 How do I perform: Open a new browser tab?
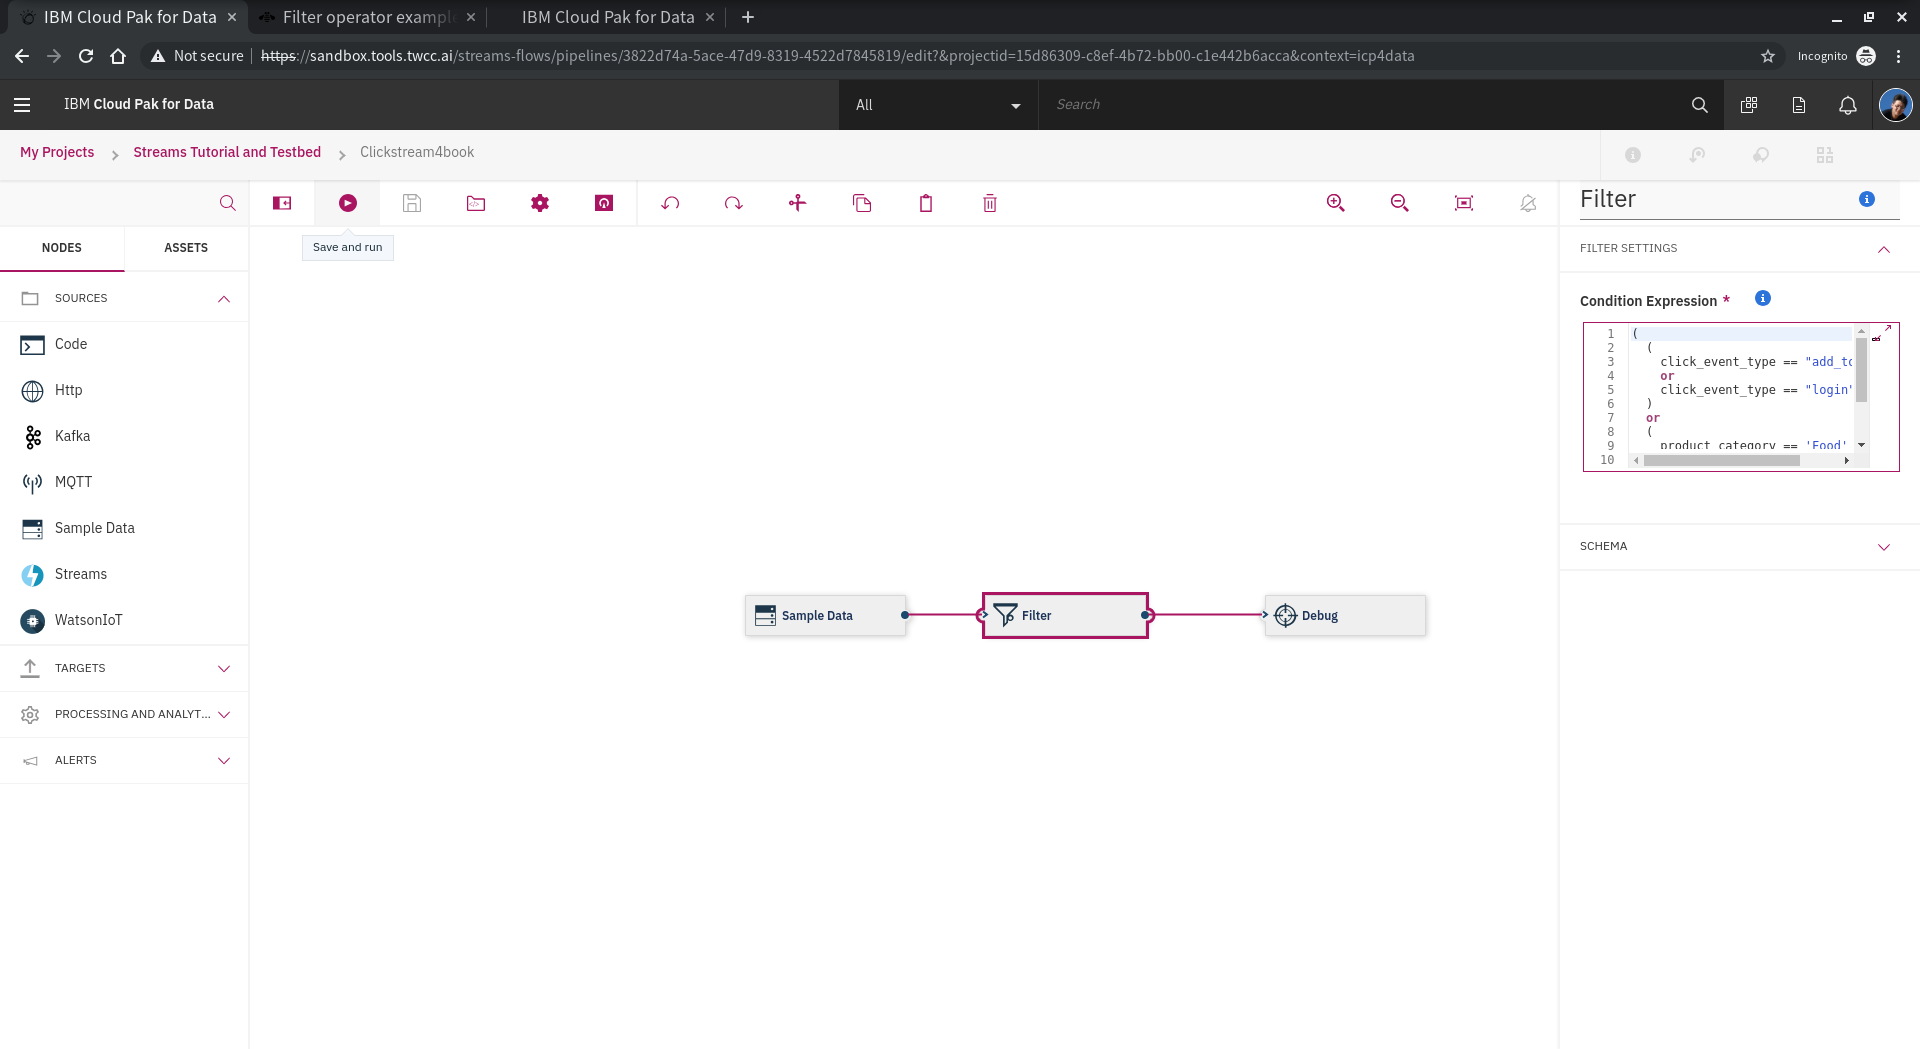747,17
